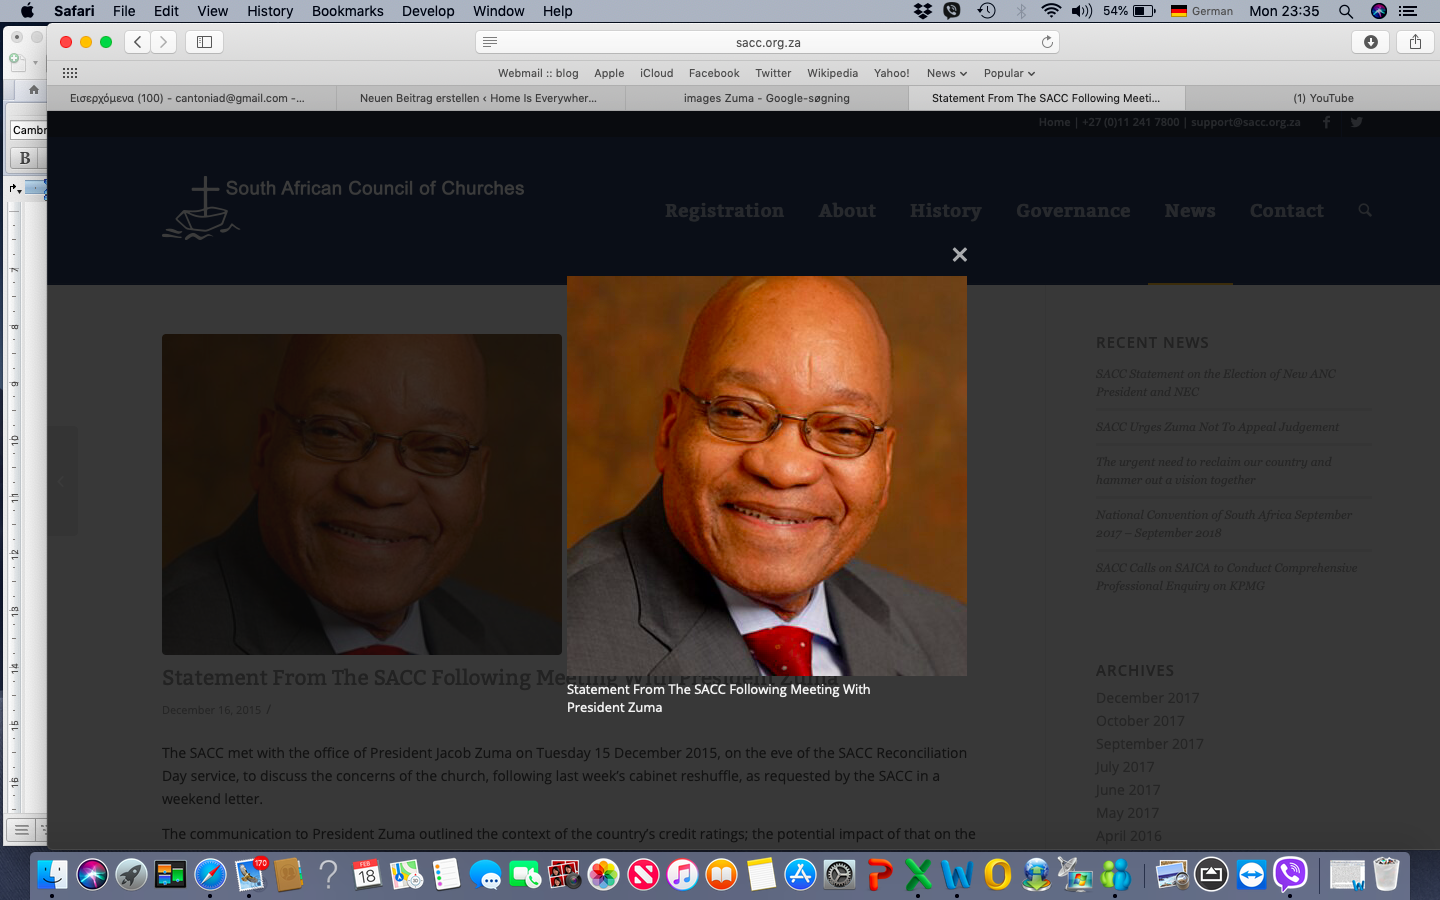Show Reader view icon in address bar
The image size is (1440, 900).
coord(490,42)
